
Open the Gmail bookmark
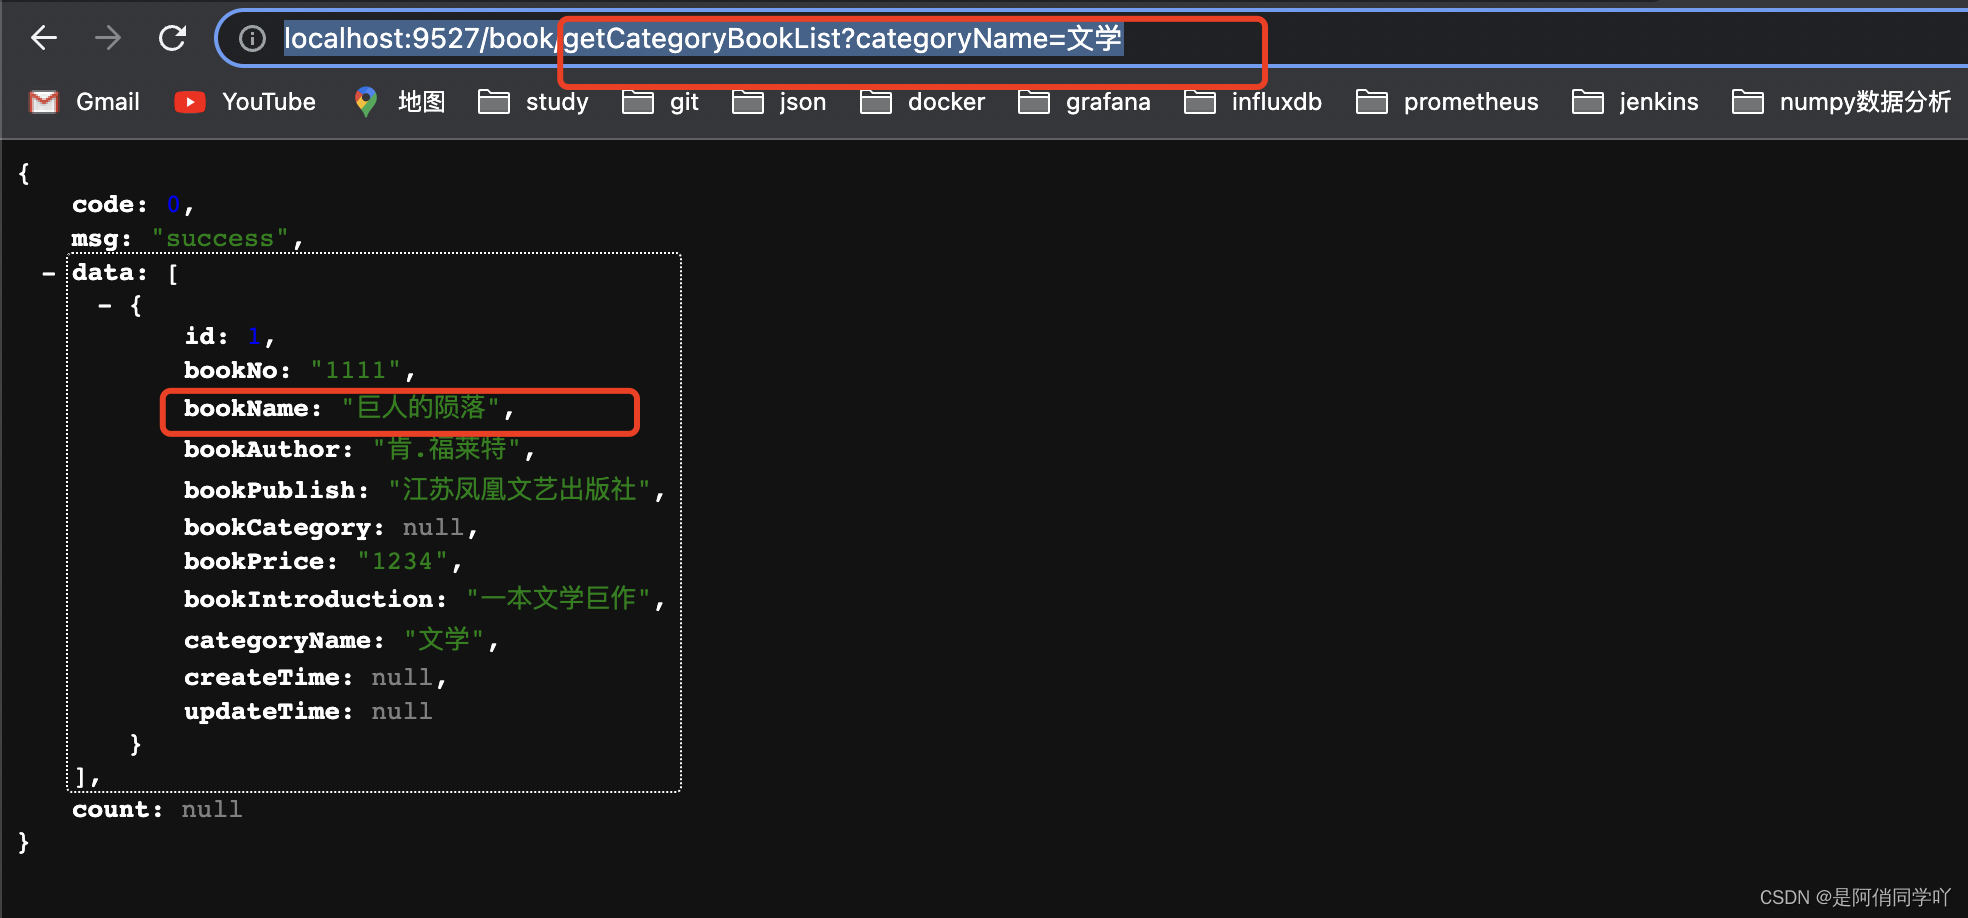85,102
